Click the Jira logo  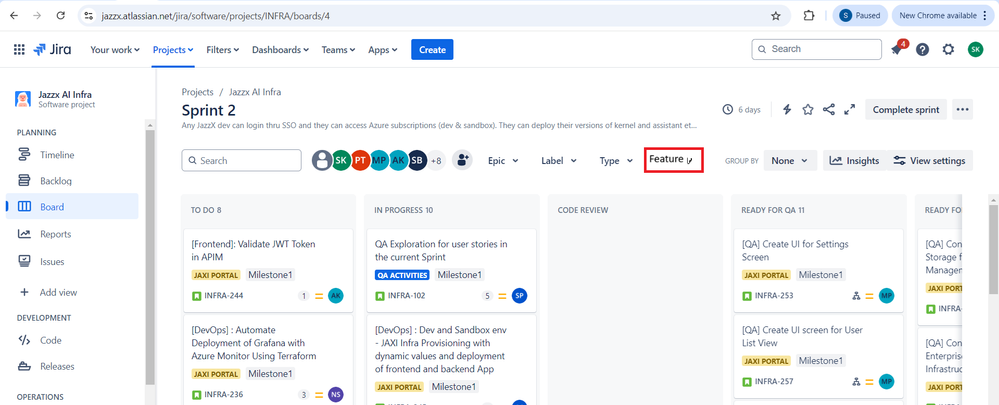click(x=52, y=50)
